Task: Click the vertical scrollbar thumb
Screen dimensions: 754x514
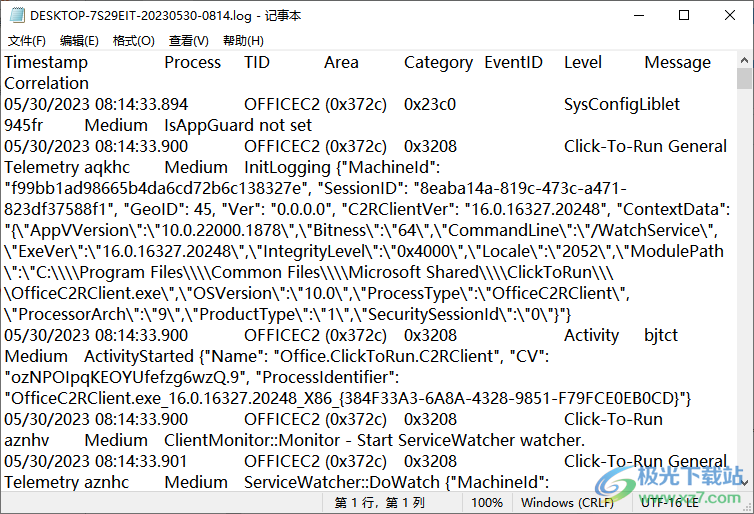Action: 744,78
